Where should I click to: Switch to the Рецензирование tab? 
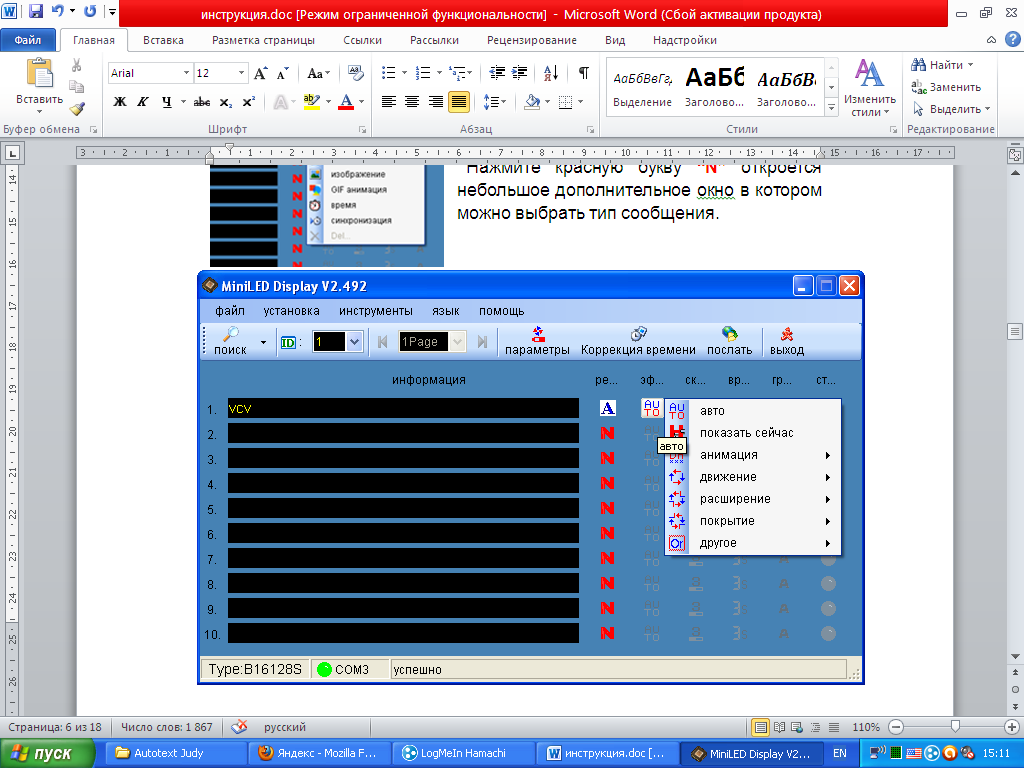tap(532, 40)
